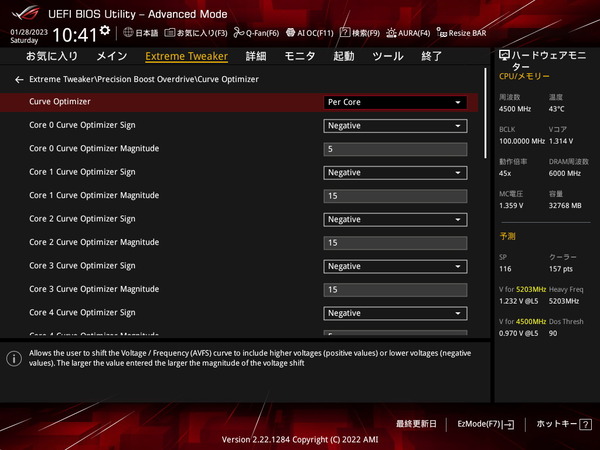Switch to the メイン tab
The image size is (600, 450).
click(x=111, y=57)
